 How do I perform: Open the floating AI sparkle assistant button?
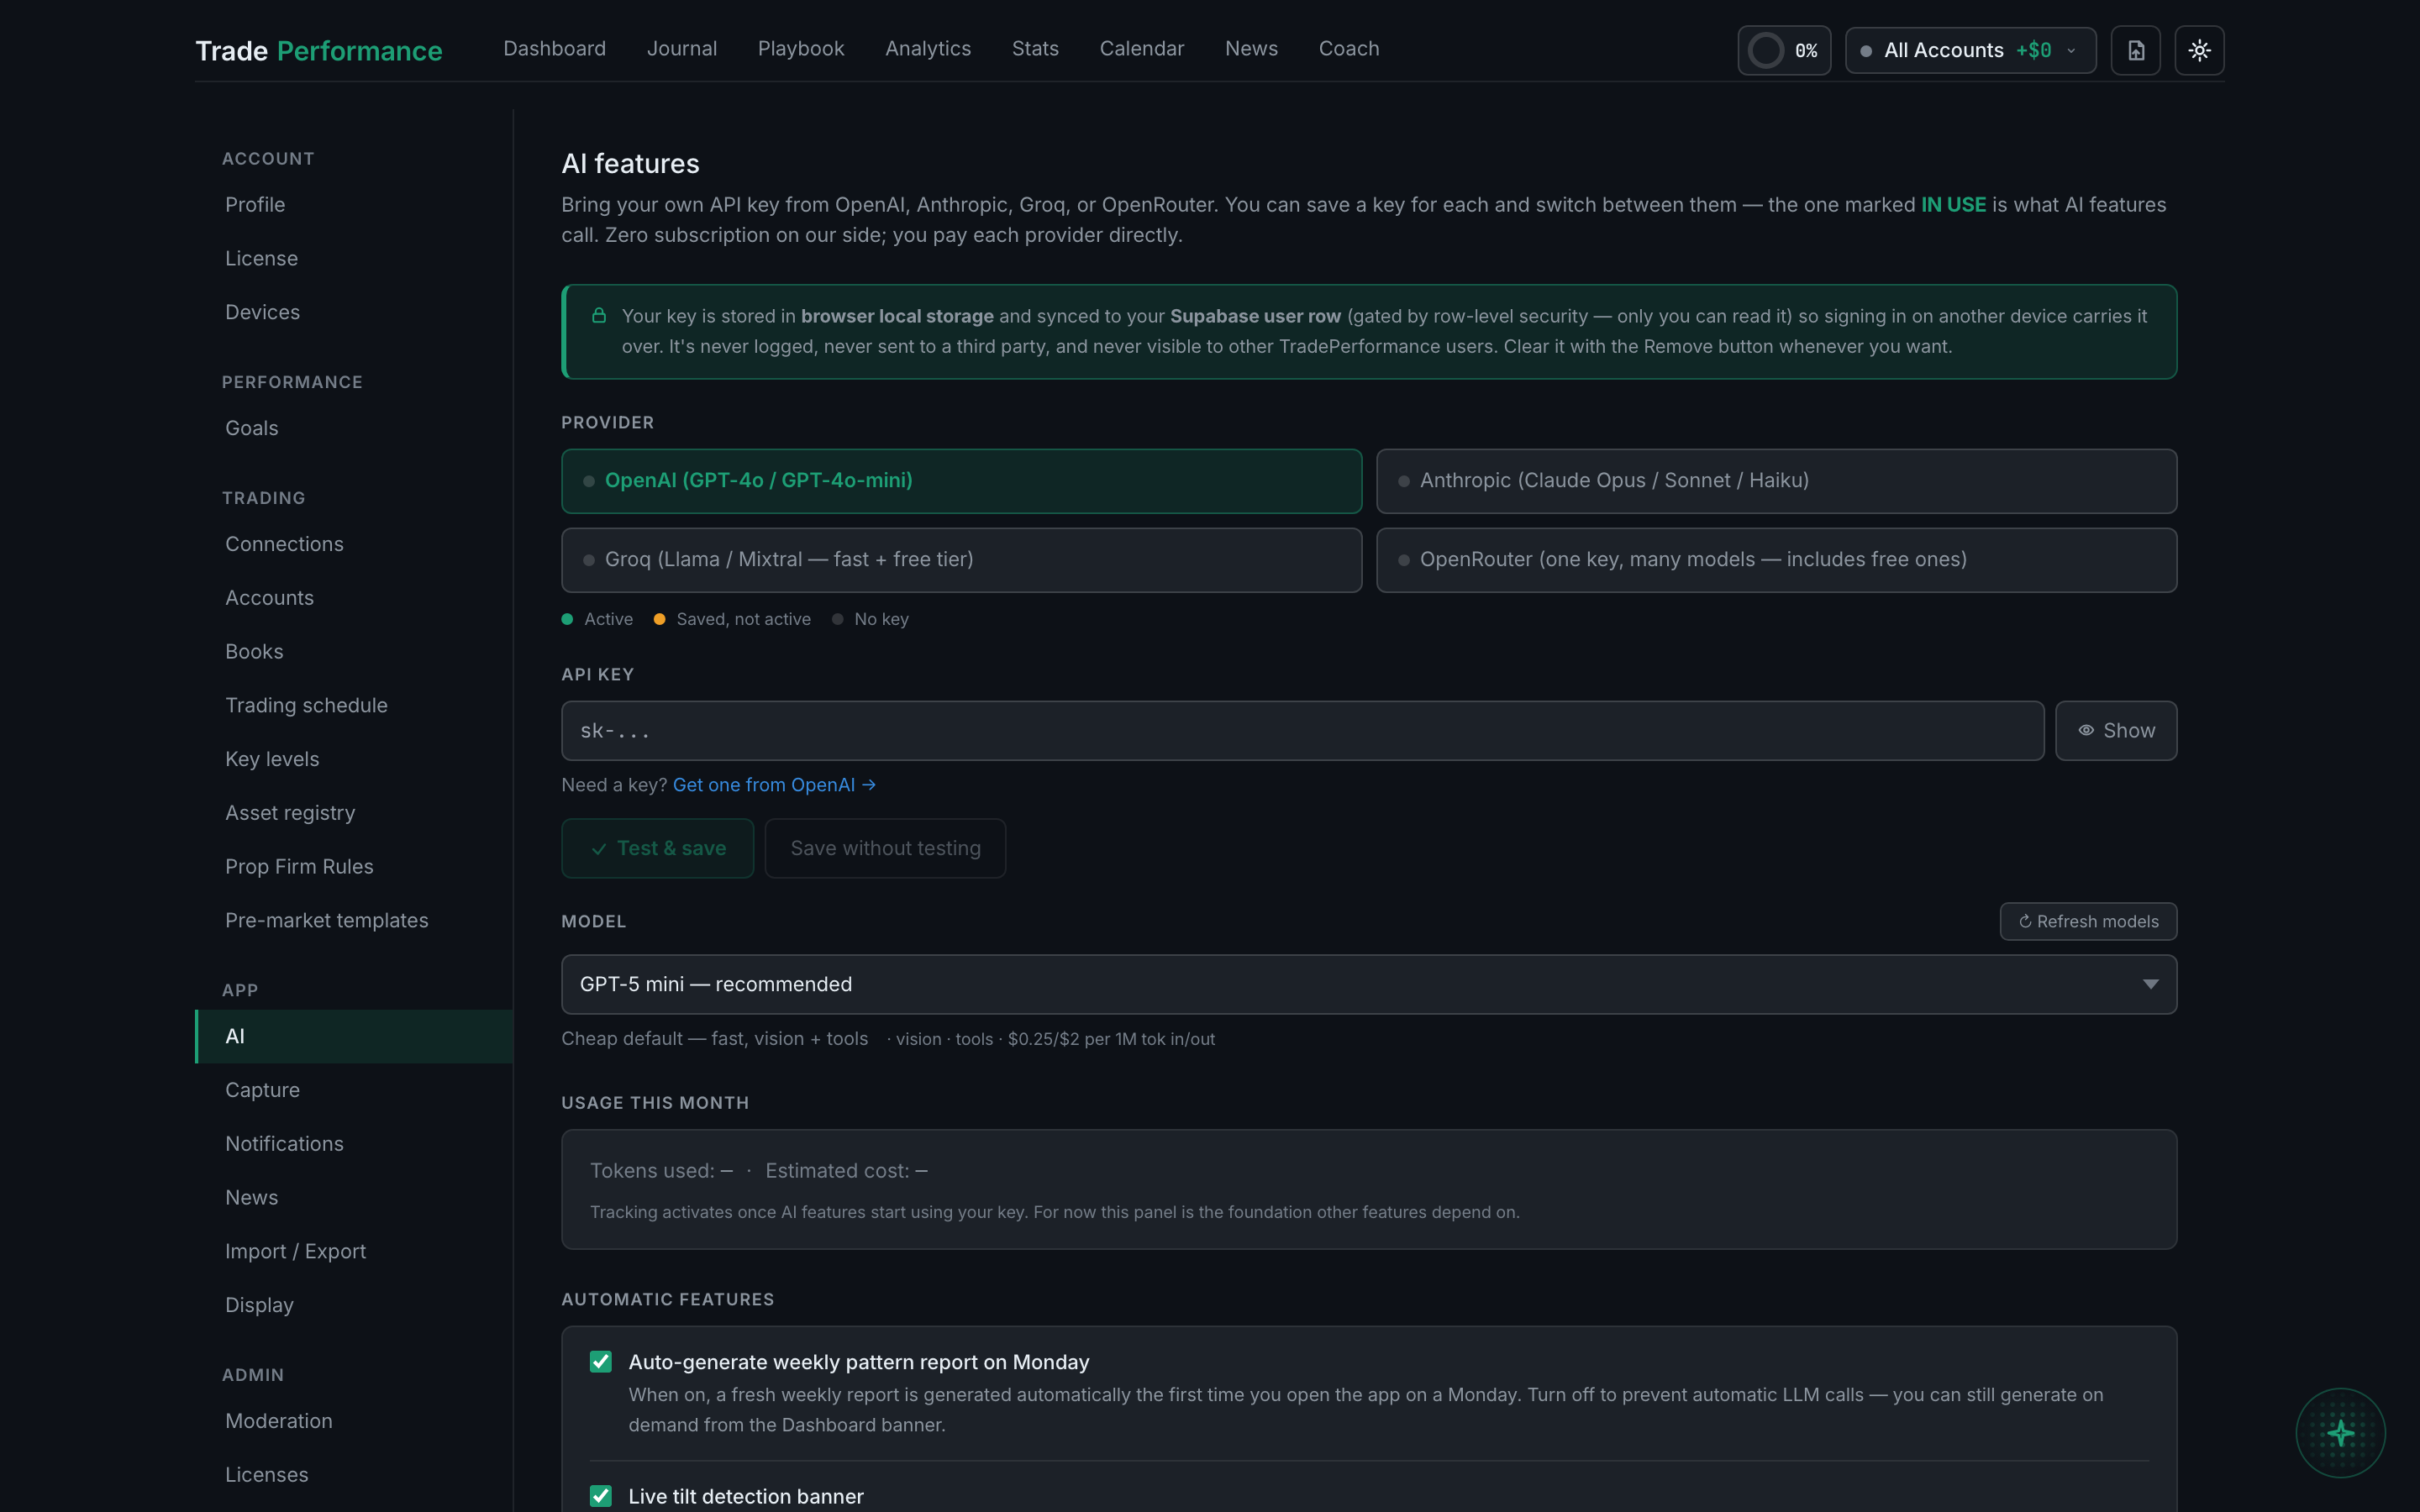pyautogui.click(x=2340, y=1433)
